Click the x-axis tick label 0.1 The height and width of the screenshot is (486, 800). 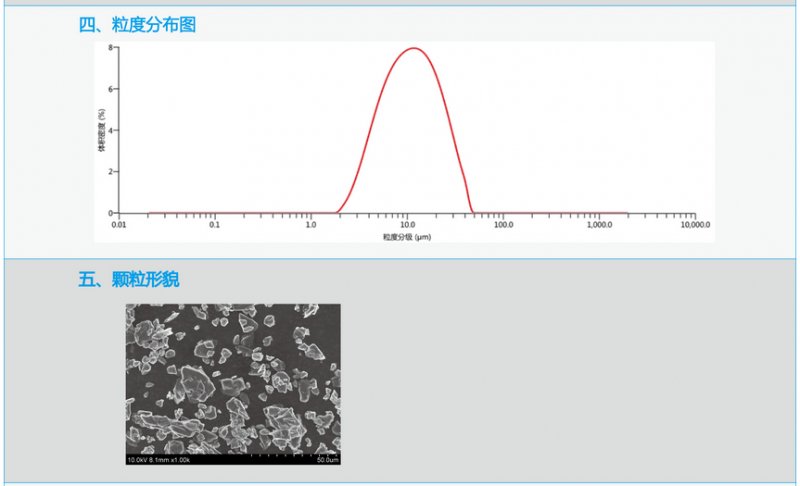[x=215, y=225]
